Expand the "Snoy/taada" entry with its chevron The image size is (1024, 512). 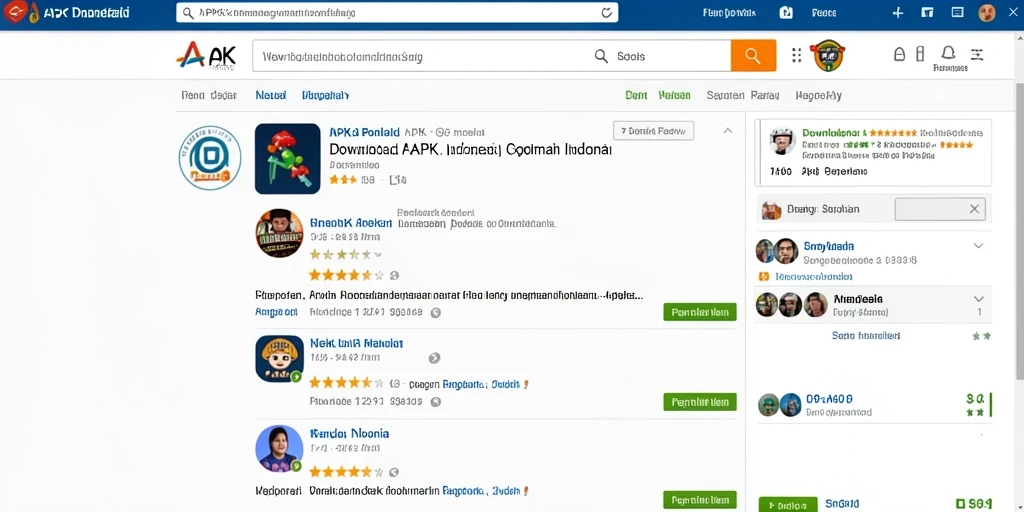click(x=978, y=246)
